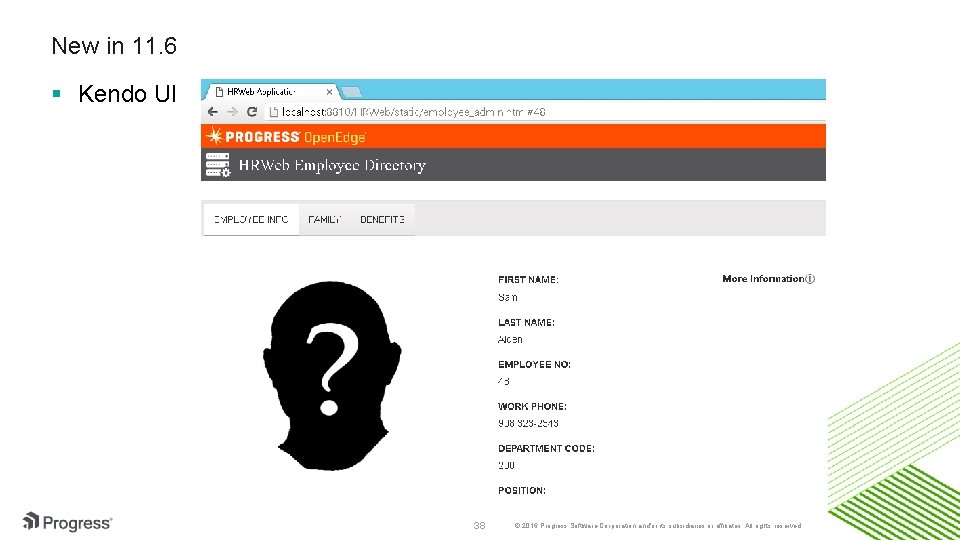Reload the page with the refresh icon
The width and height of the screenshot is (960, 540).
tap(252, 111)
